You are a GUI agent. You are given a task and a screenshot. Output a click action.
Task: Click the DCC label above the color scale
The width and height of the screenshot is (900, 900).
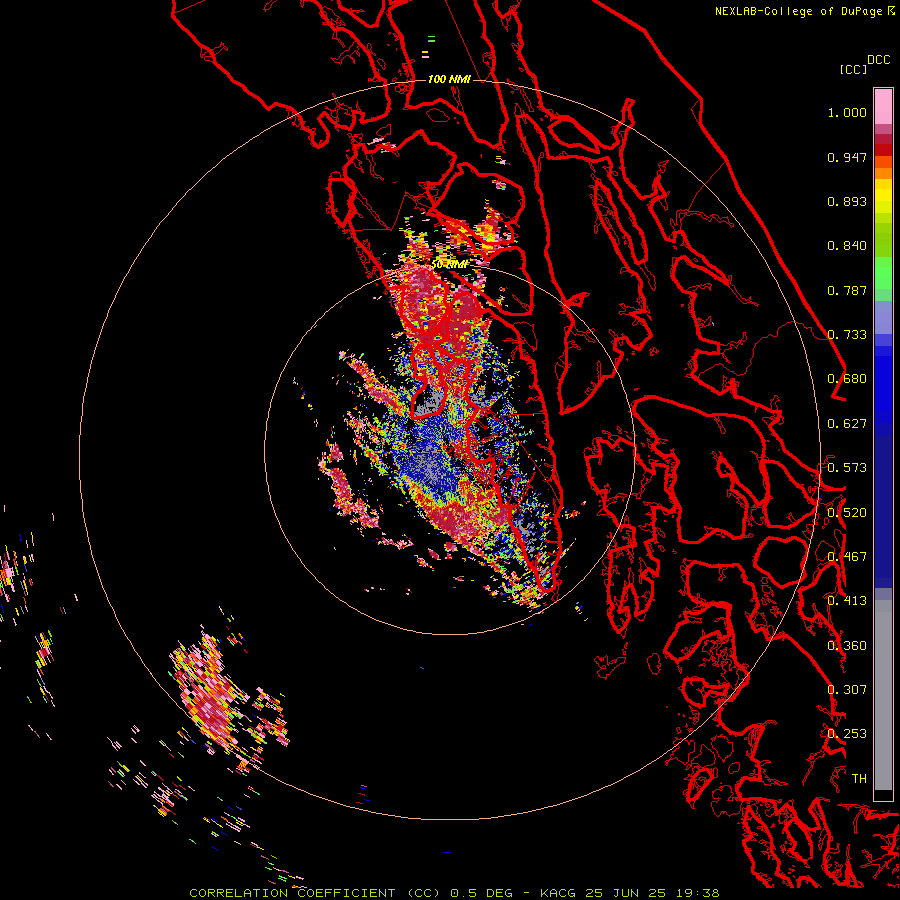click(x=879, y=60)
